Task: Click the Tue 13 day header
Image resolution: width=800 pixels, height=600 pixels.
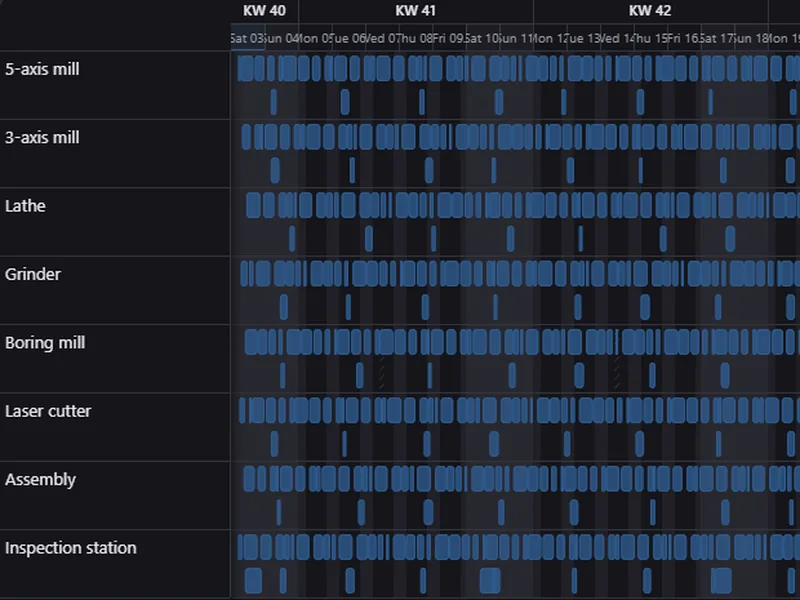Action: [x=584, y=38]
